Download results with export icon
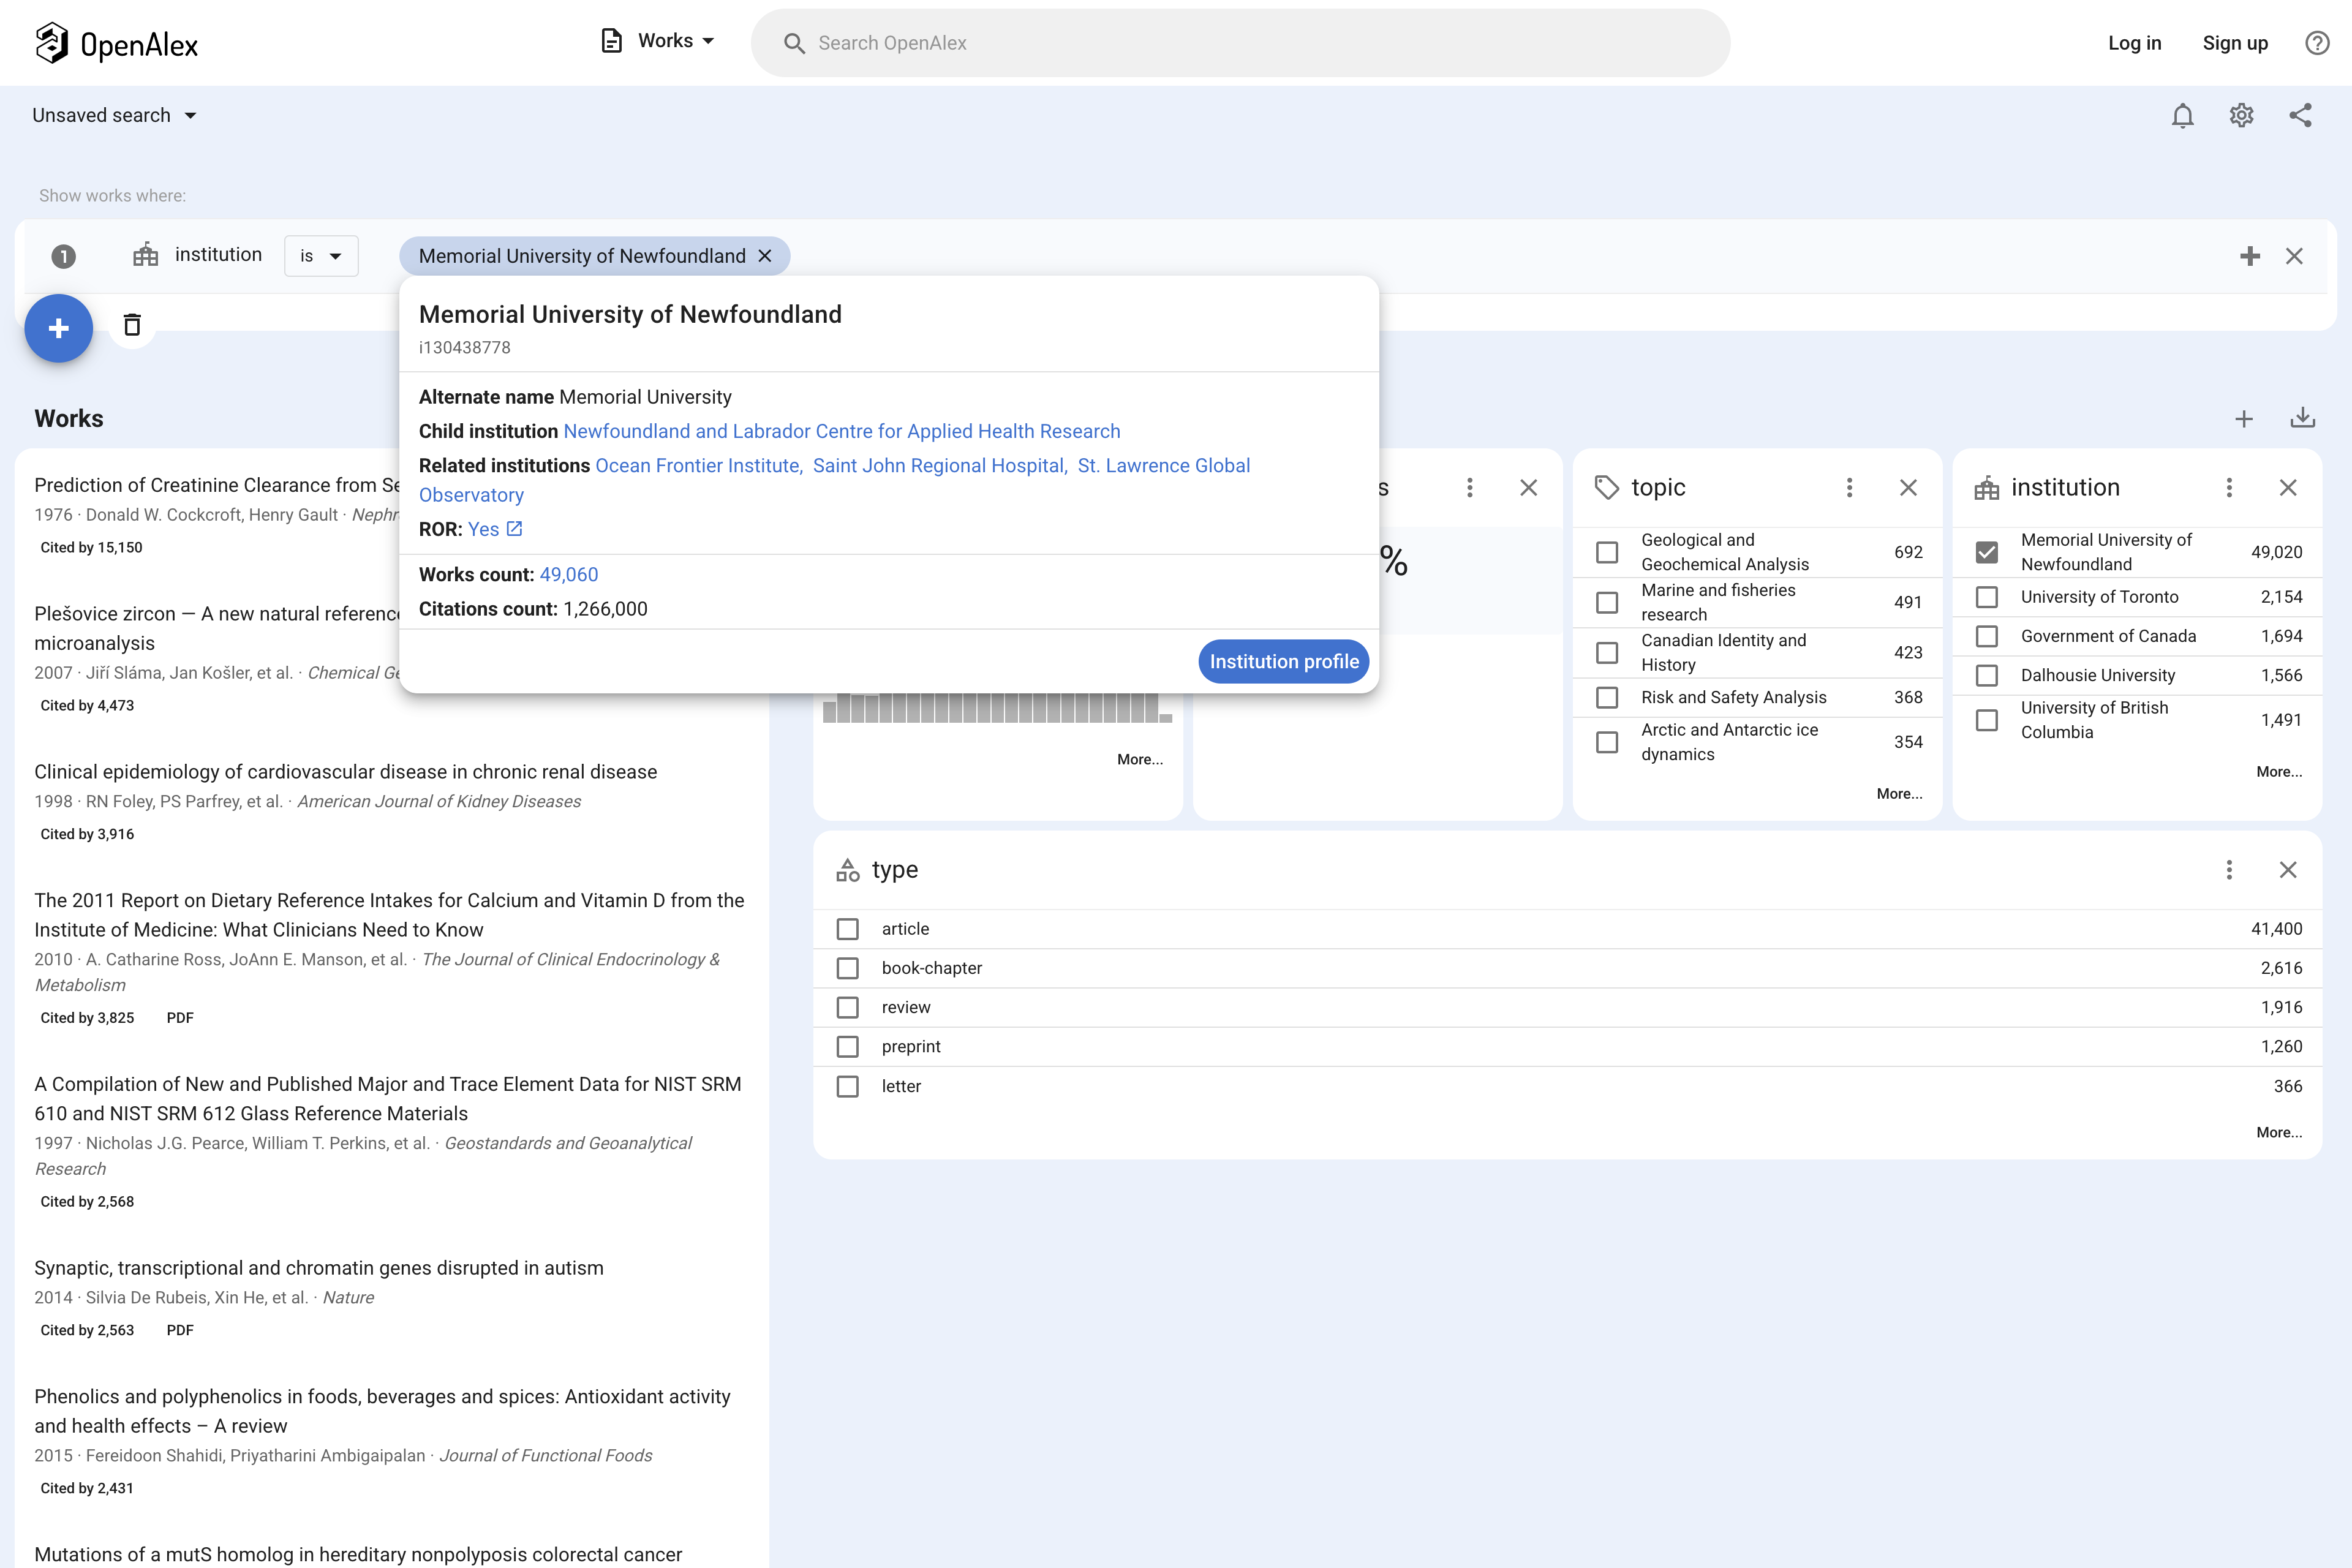The height and width of the screenshot is (1568, 2352). 2302,418
